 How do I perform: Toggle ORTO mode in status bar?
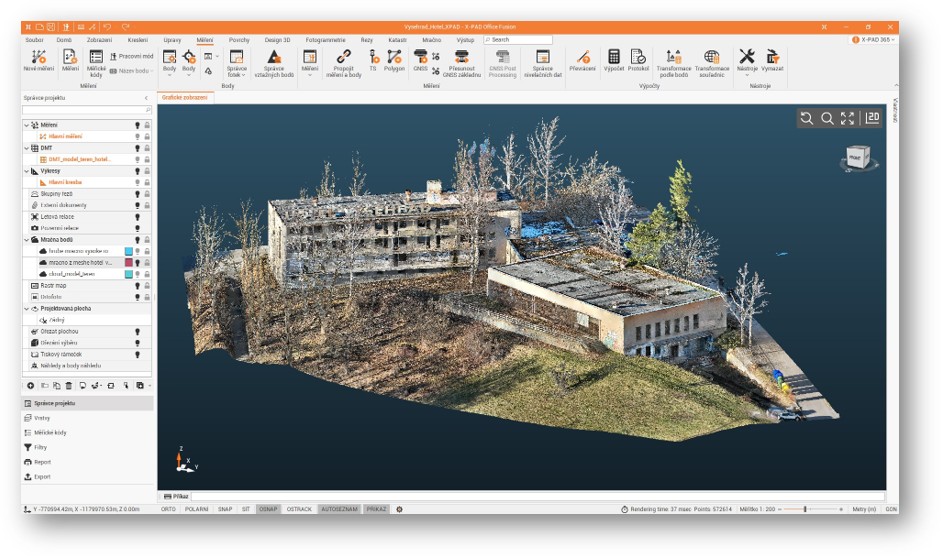pyautogui.click(x=168, y=509)
